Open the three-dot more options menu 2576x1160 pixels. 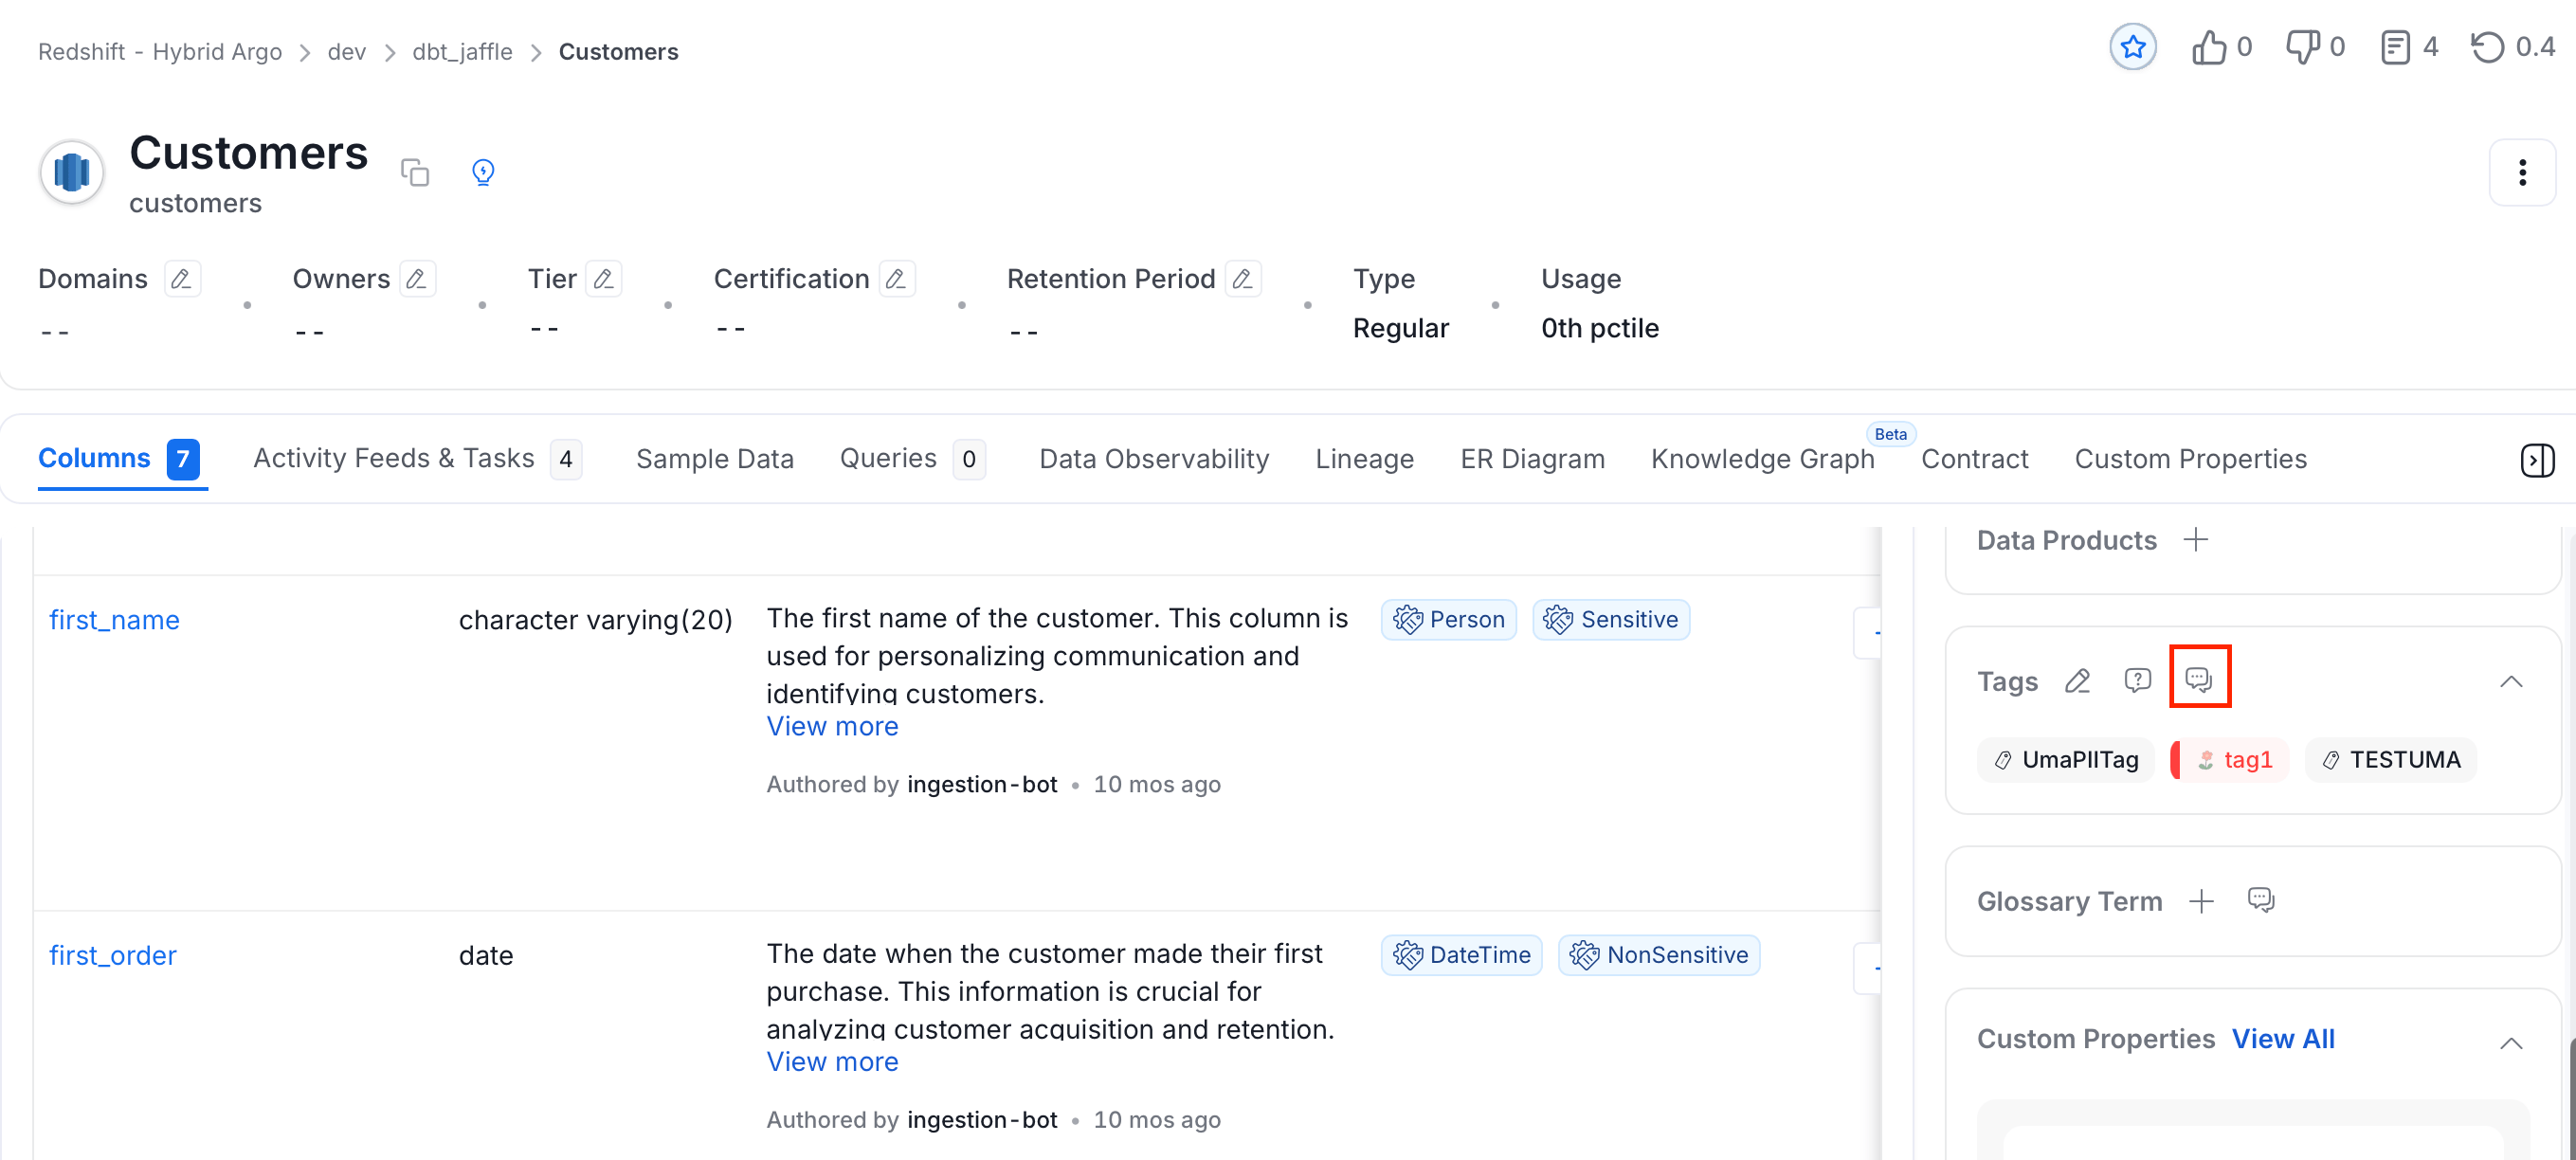pyautogui.click(x=2522, y=173)
